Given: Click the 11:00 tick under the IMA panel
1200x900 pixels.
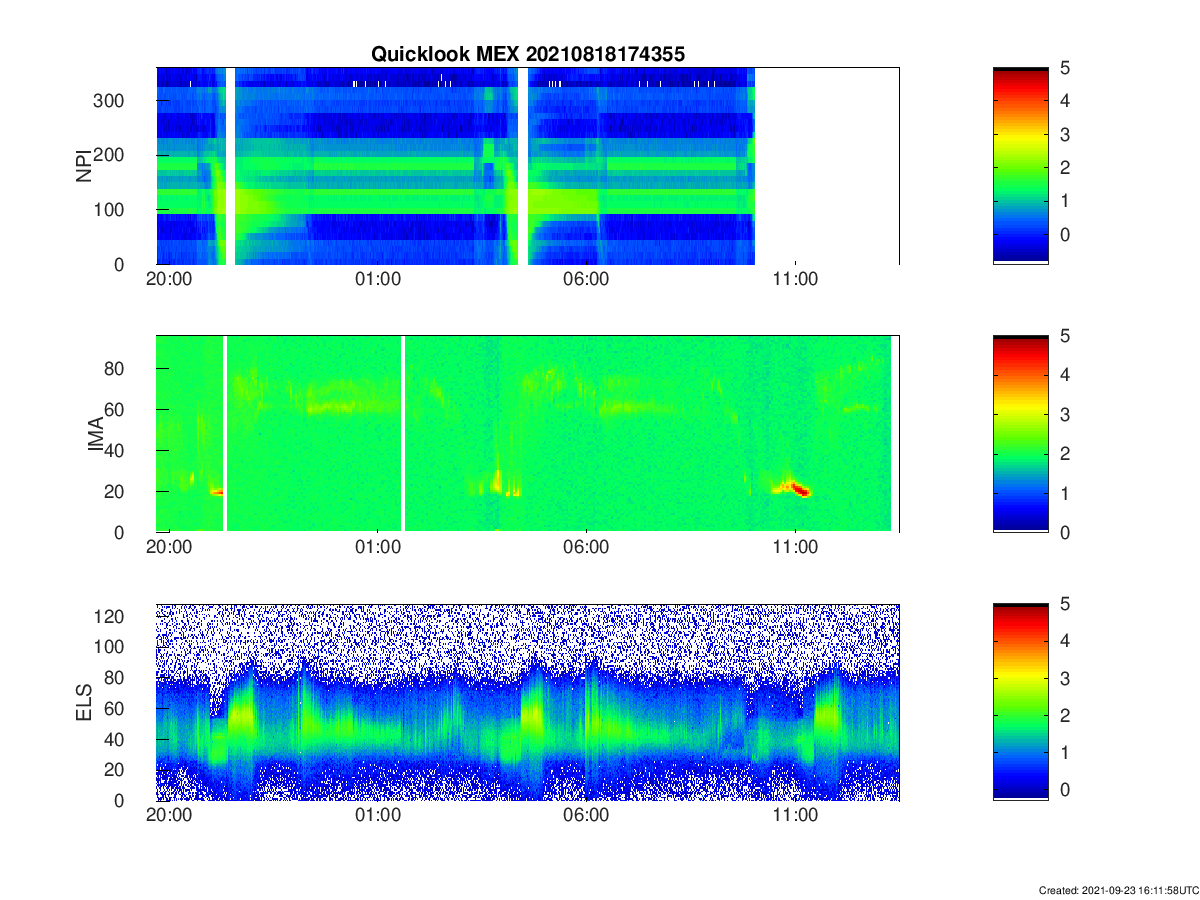Looking at the screenshot, I should 795,547.
